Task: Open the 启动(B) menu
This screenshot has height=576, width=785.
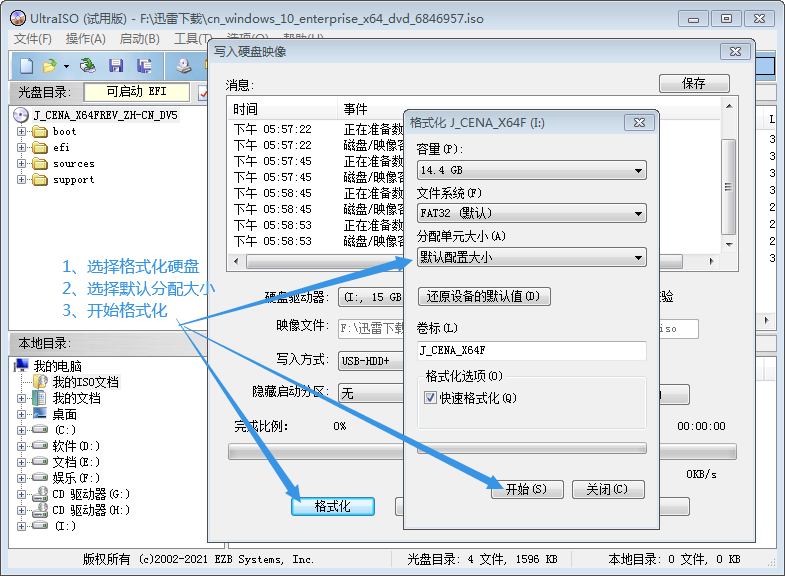Action: [x=140, y=39]
